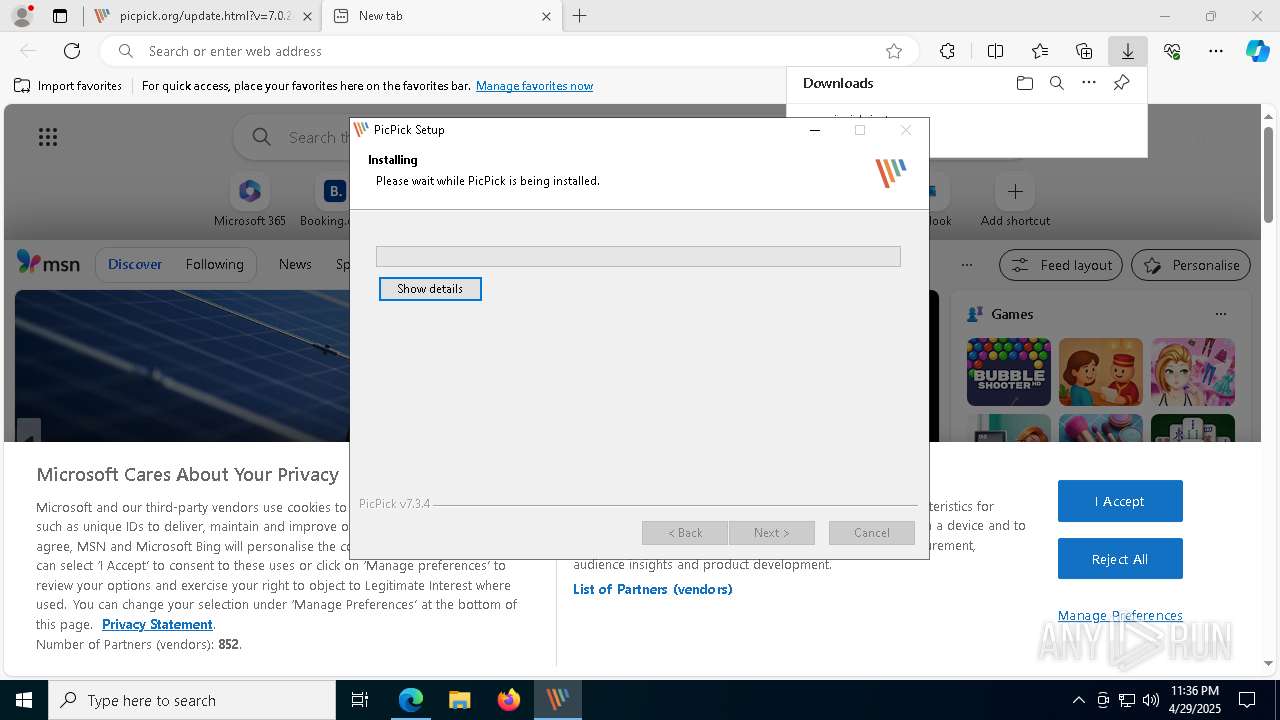Click the Next > button in PicPick Setup

click(771, 533)
